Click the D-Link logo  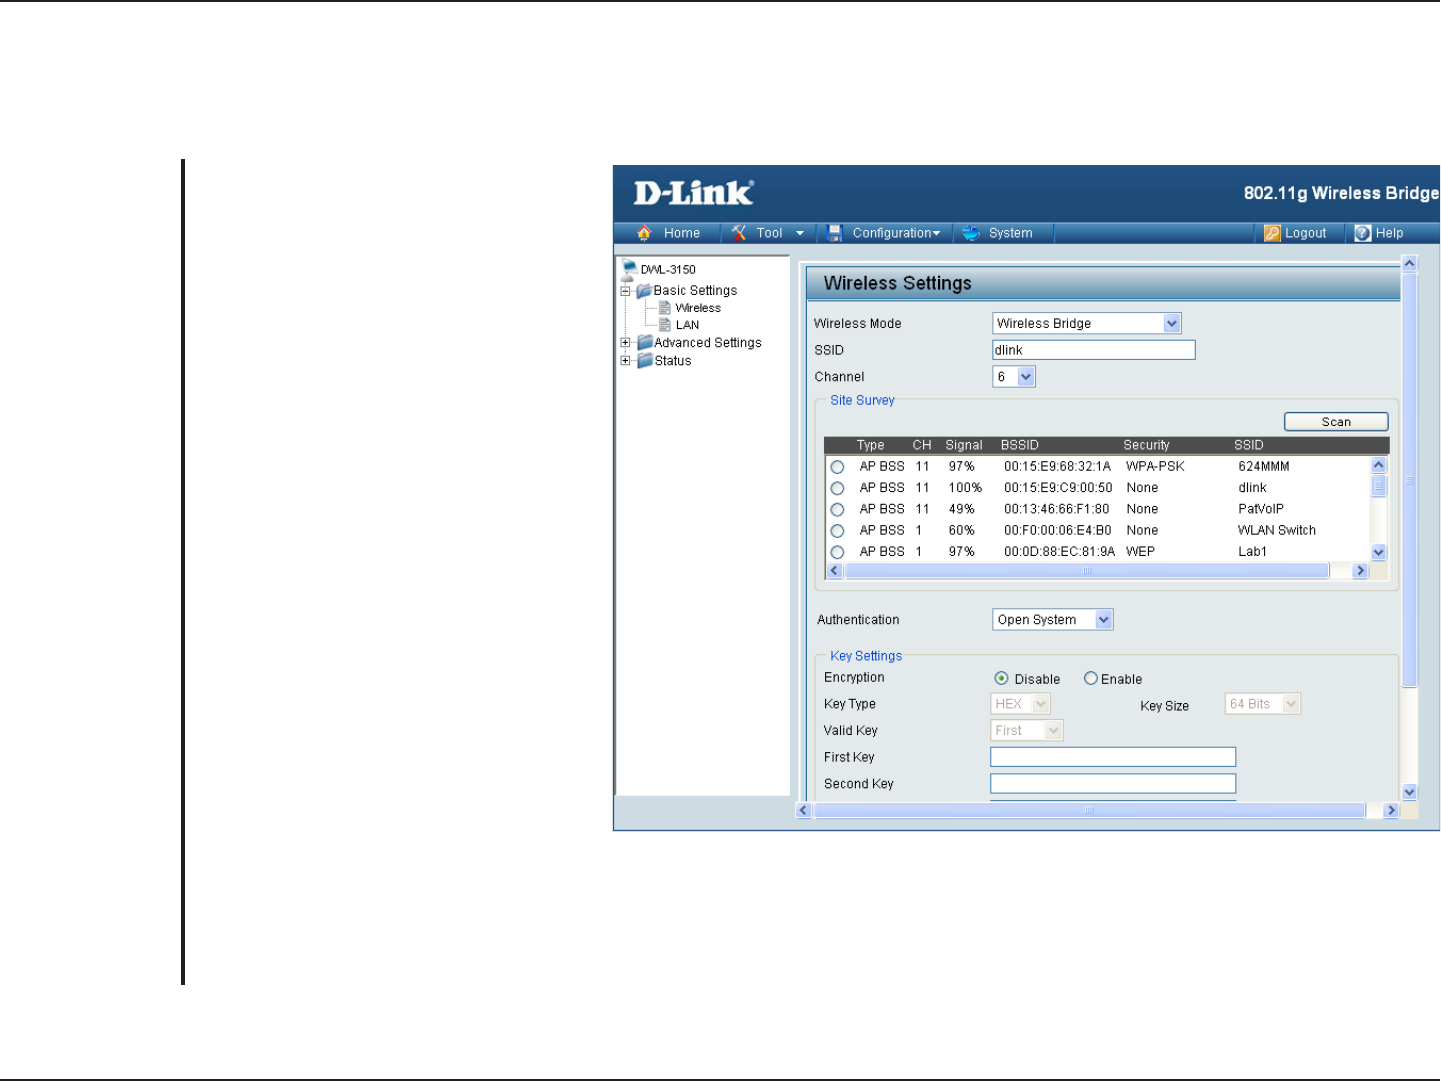[693, 192]
